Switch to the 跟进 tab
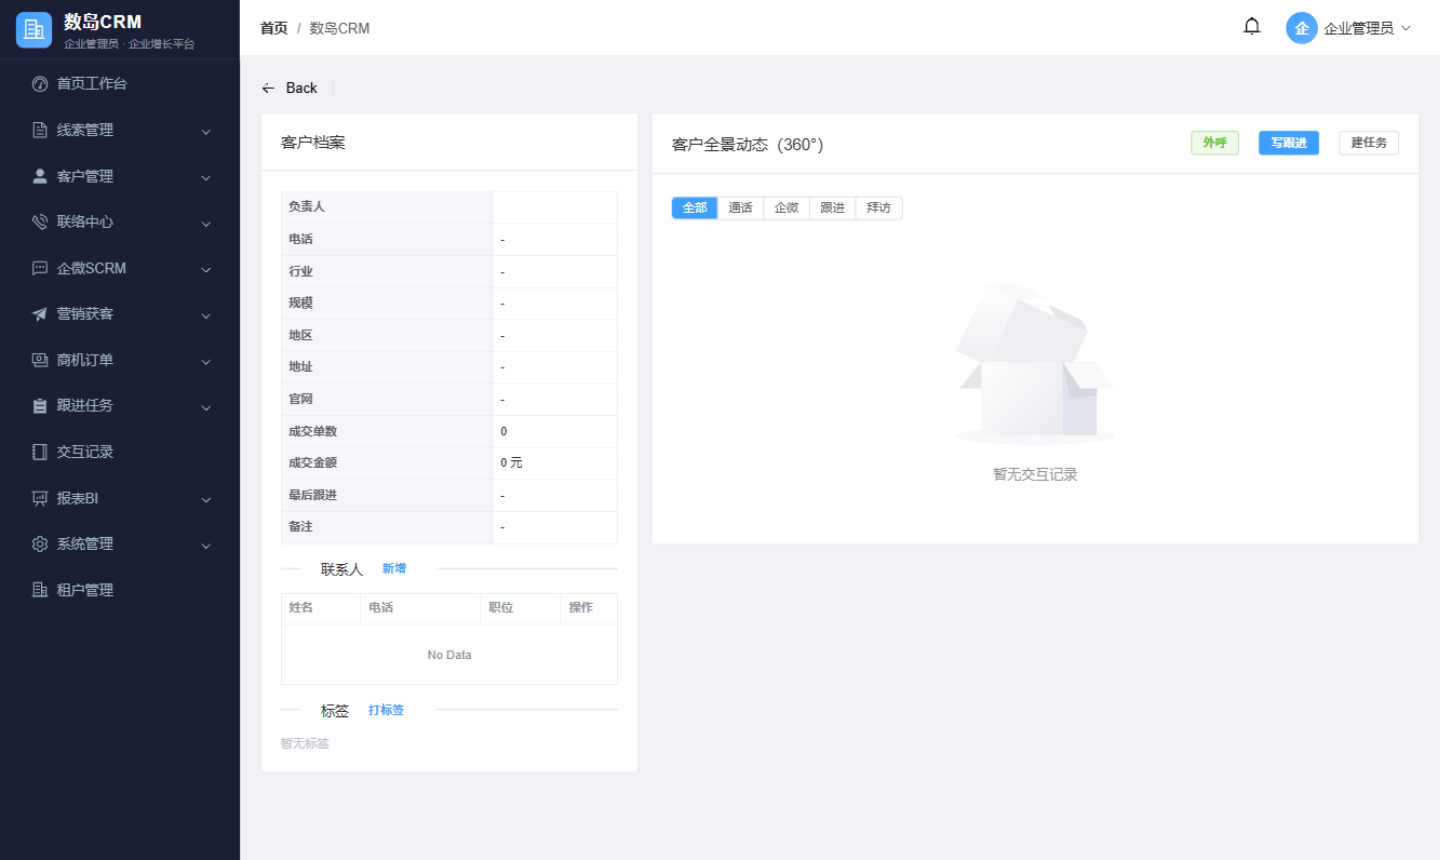1440x860 pixels. point(833,208)
